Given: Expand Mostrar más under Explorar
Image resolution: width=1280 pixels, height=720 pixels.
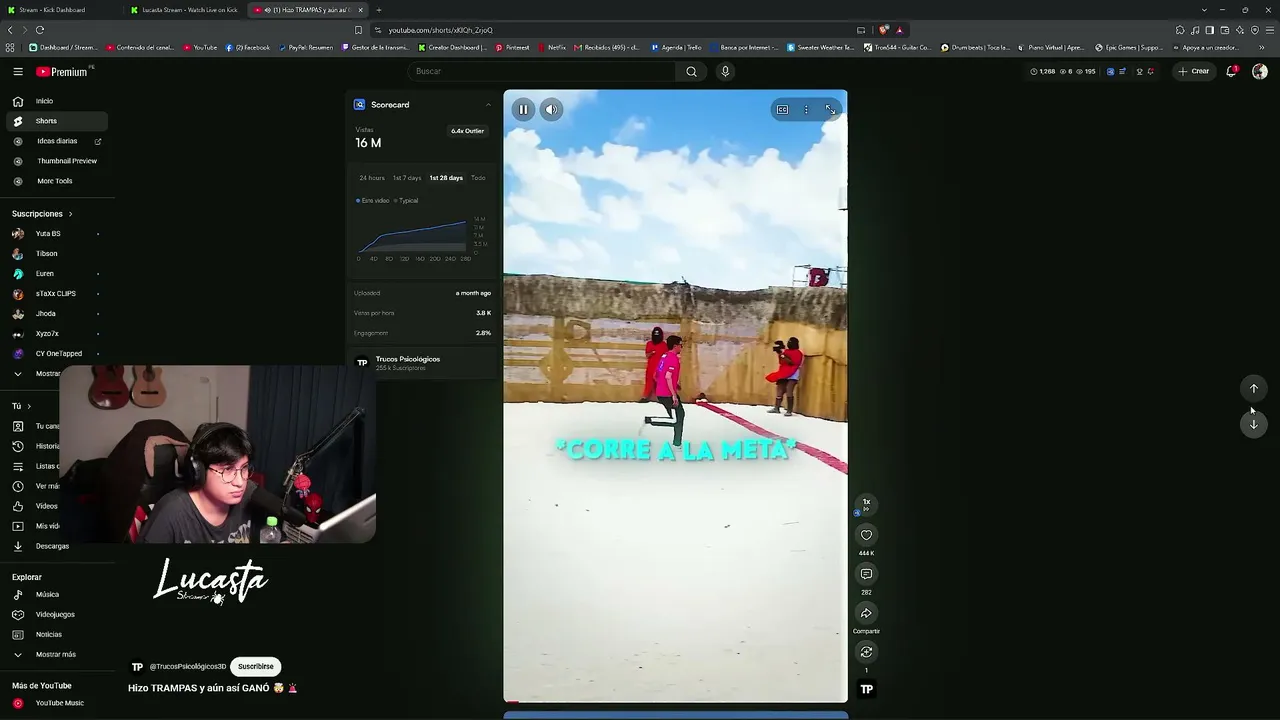Looking at the screenshot, I should (x=56, y=655).
